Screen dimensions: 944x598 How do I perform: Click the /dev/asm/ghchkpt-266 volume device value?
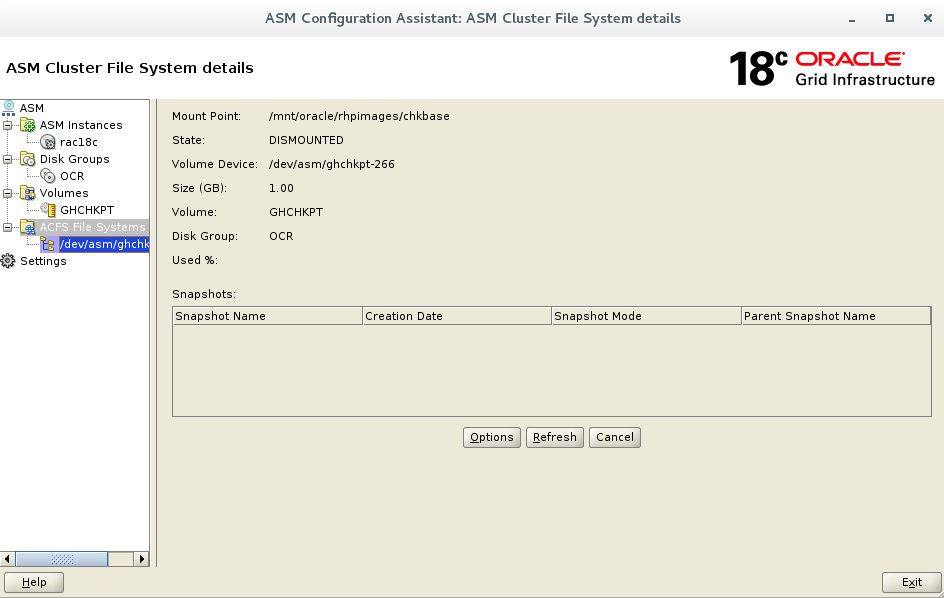[332, 164]
